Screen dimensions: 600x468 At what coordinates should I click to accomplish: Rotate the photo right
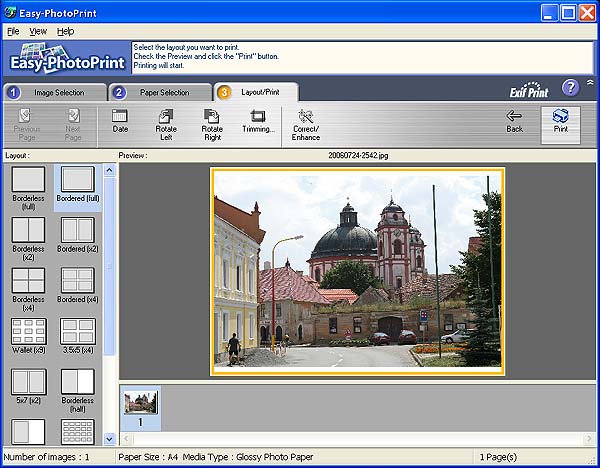212,123
